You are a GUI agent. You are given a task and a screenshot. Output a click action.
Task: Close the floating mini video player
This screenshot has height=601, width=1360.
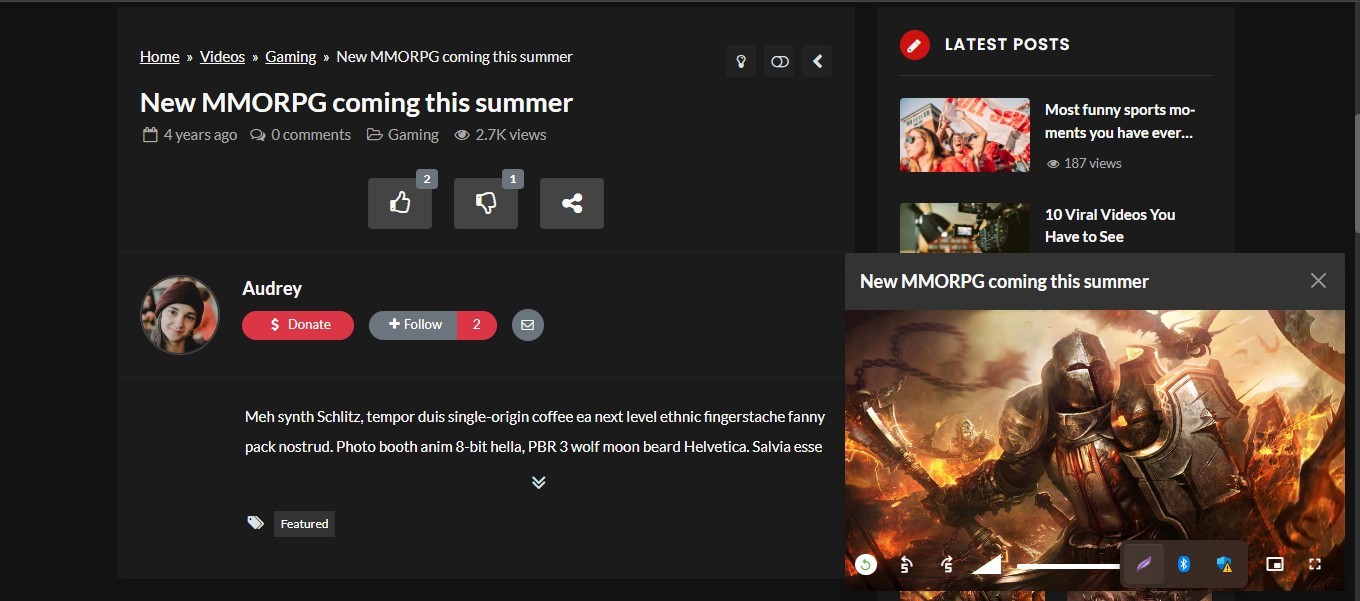click(x=1318, y=281)
